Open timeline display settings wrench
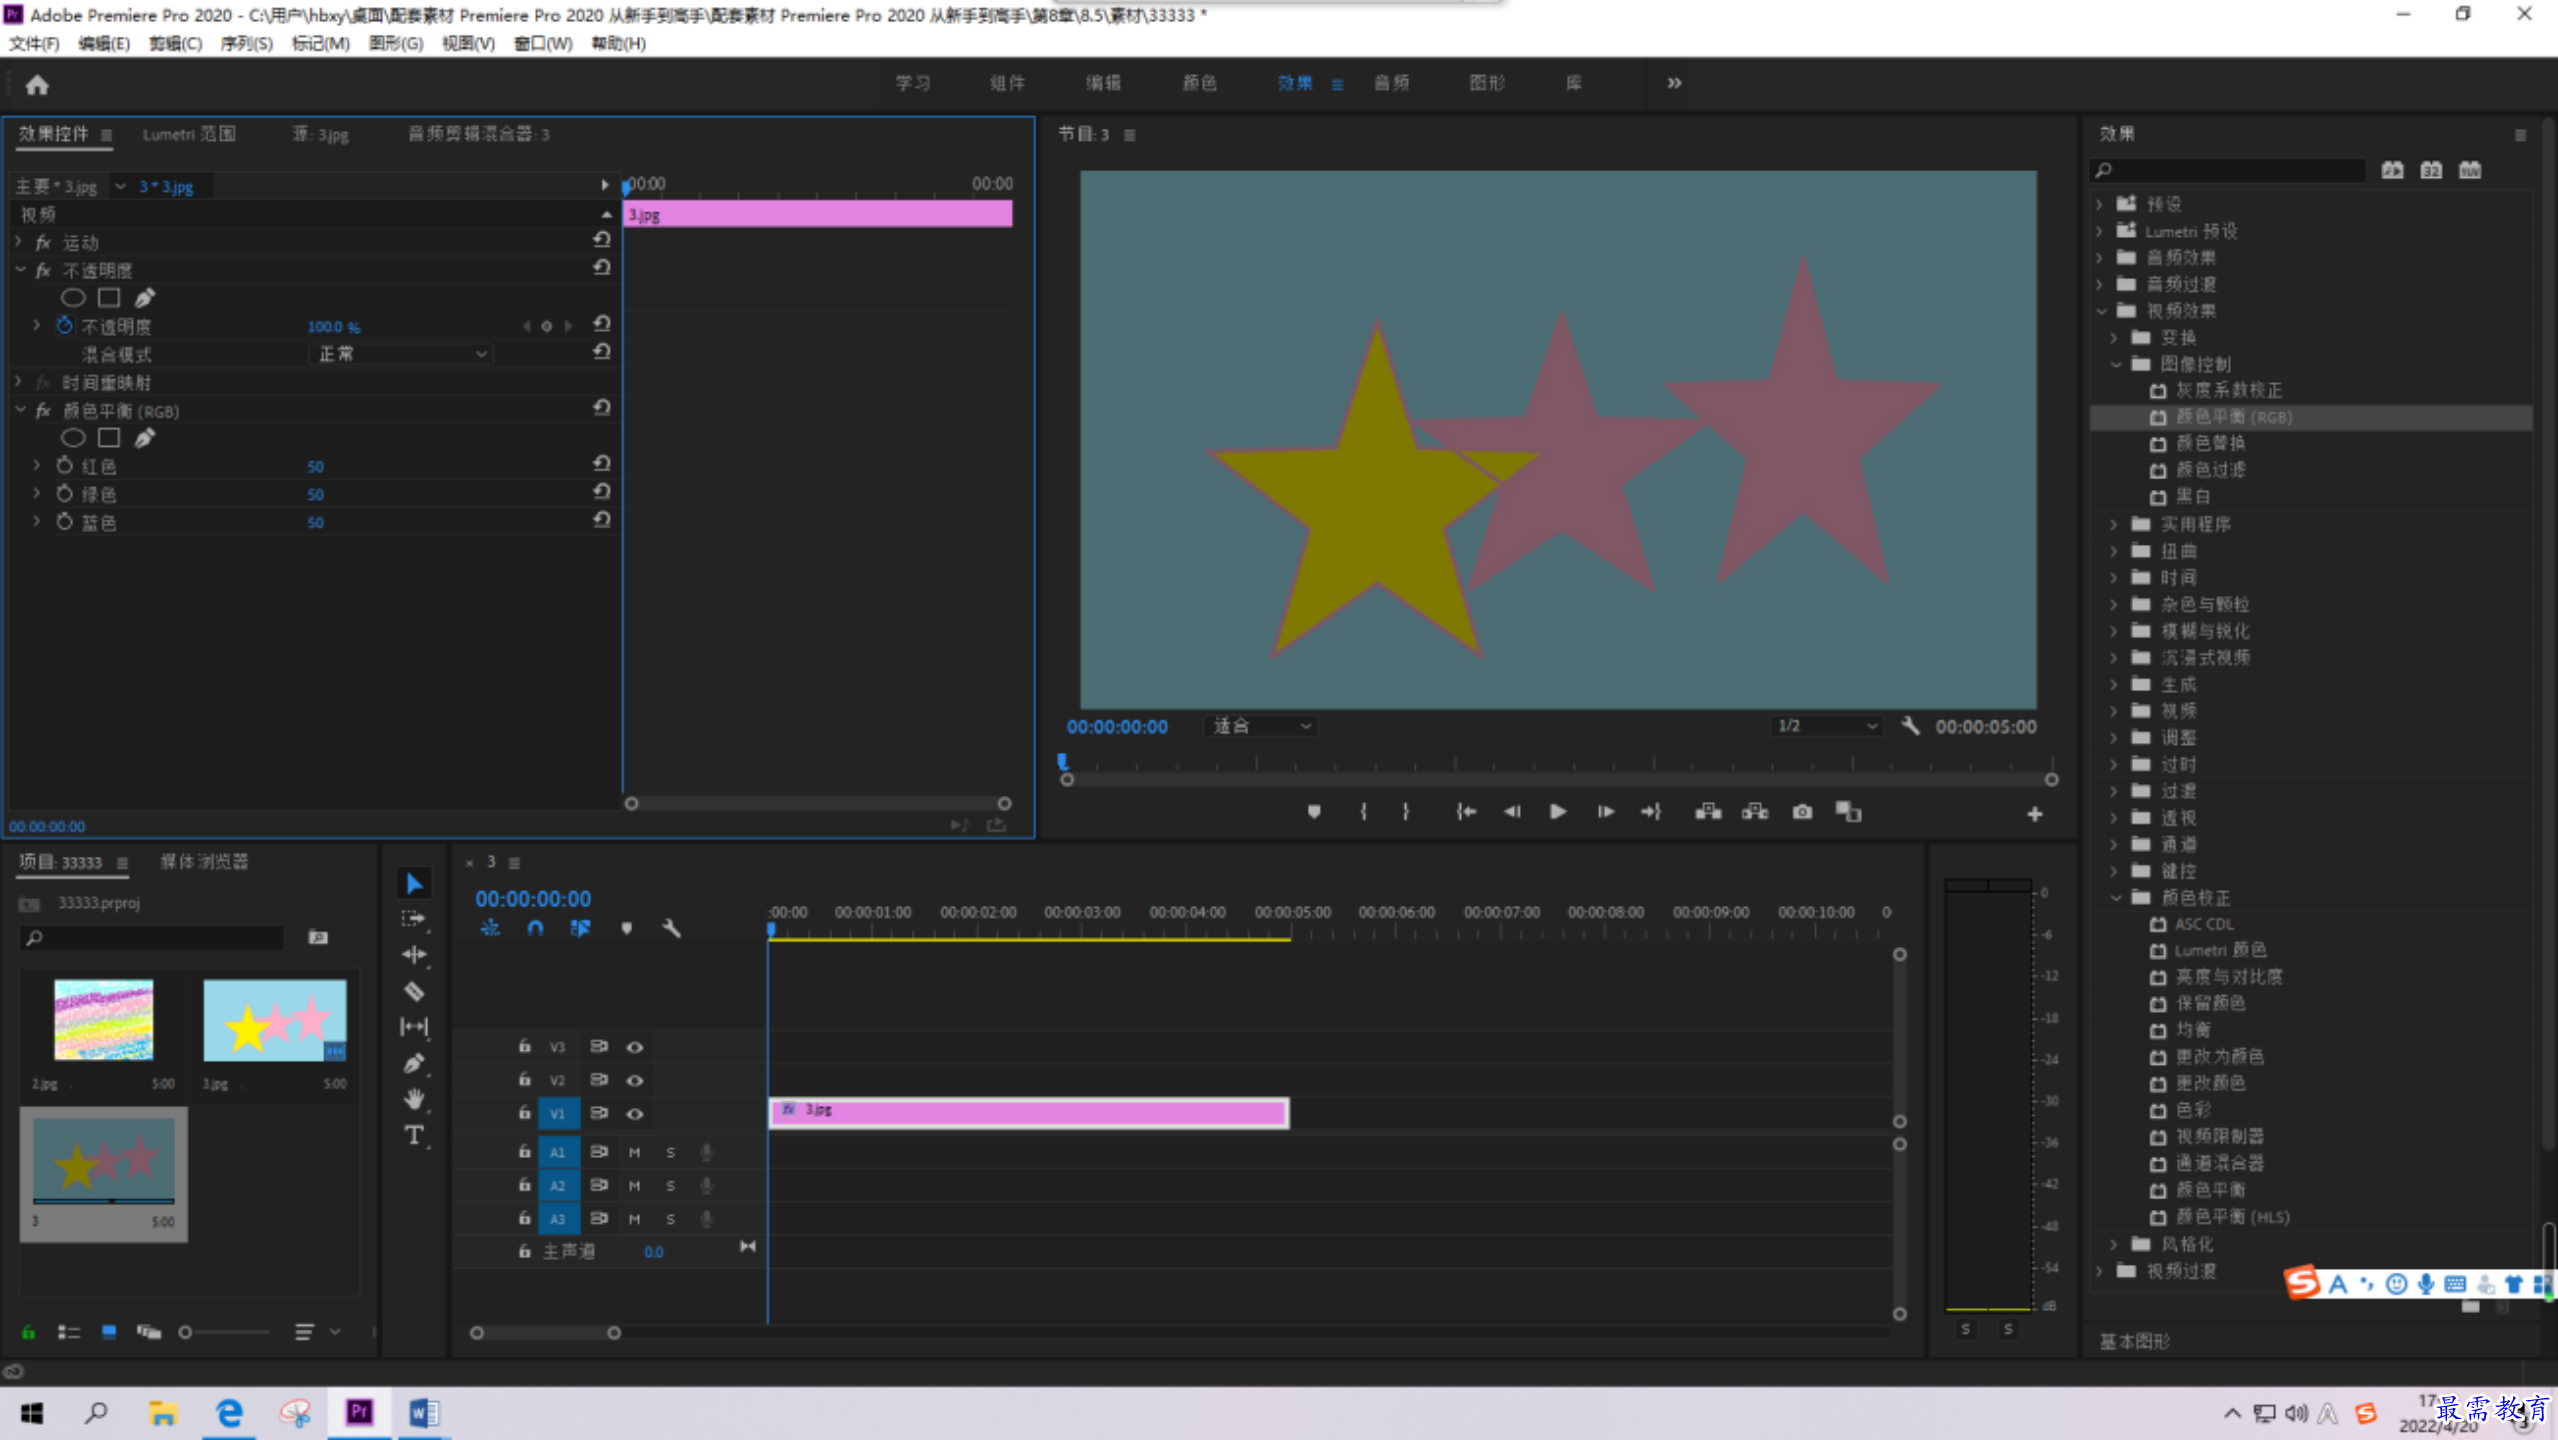The width and height of the screenshot is (2558, 1440). click(x=671, y=928)
